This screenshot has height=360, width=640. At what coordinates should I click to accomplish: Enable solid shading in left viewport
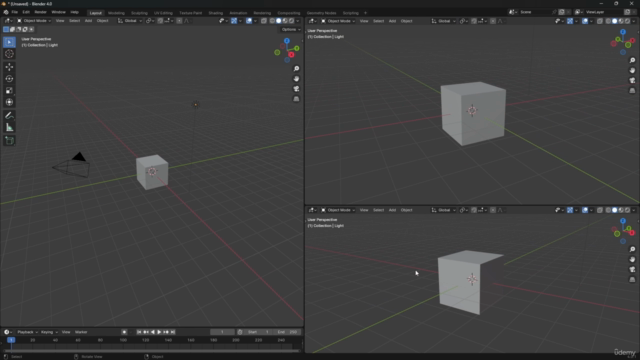[x=279, y=21]
